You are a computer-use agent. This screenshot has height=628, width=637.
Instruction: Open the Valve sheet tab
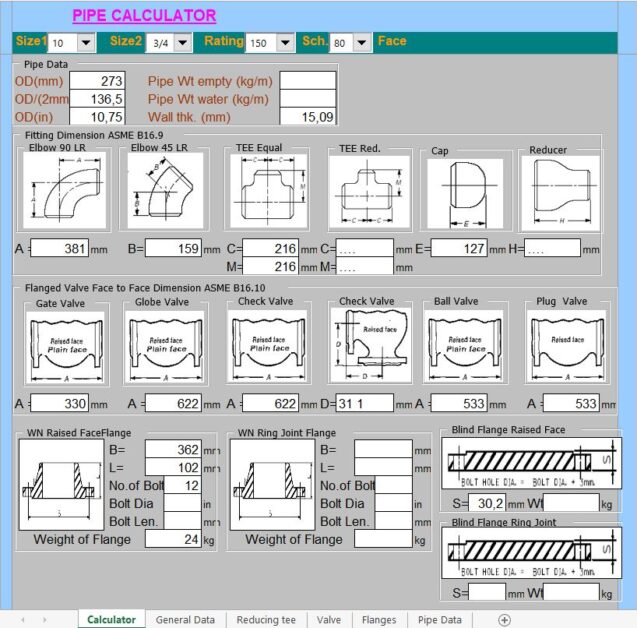[329, 620]
